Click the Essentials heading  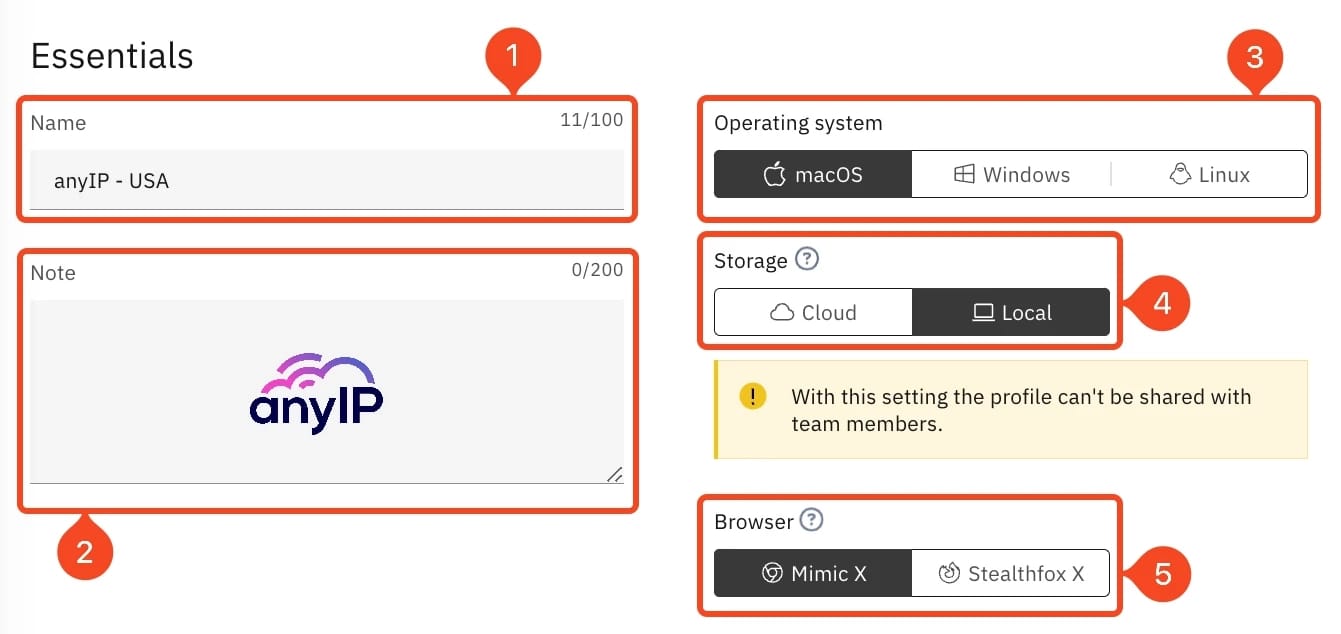111,55
